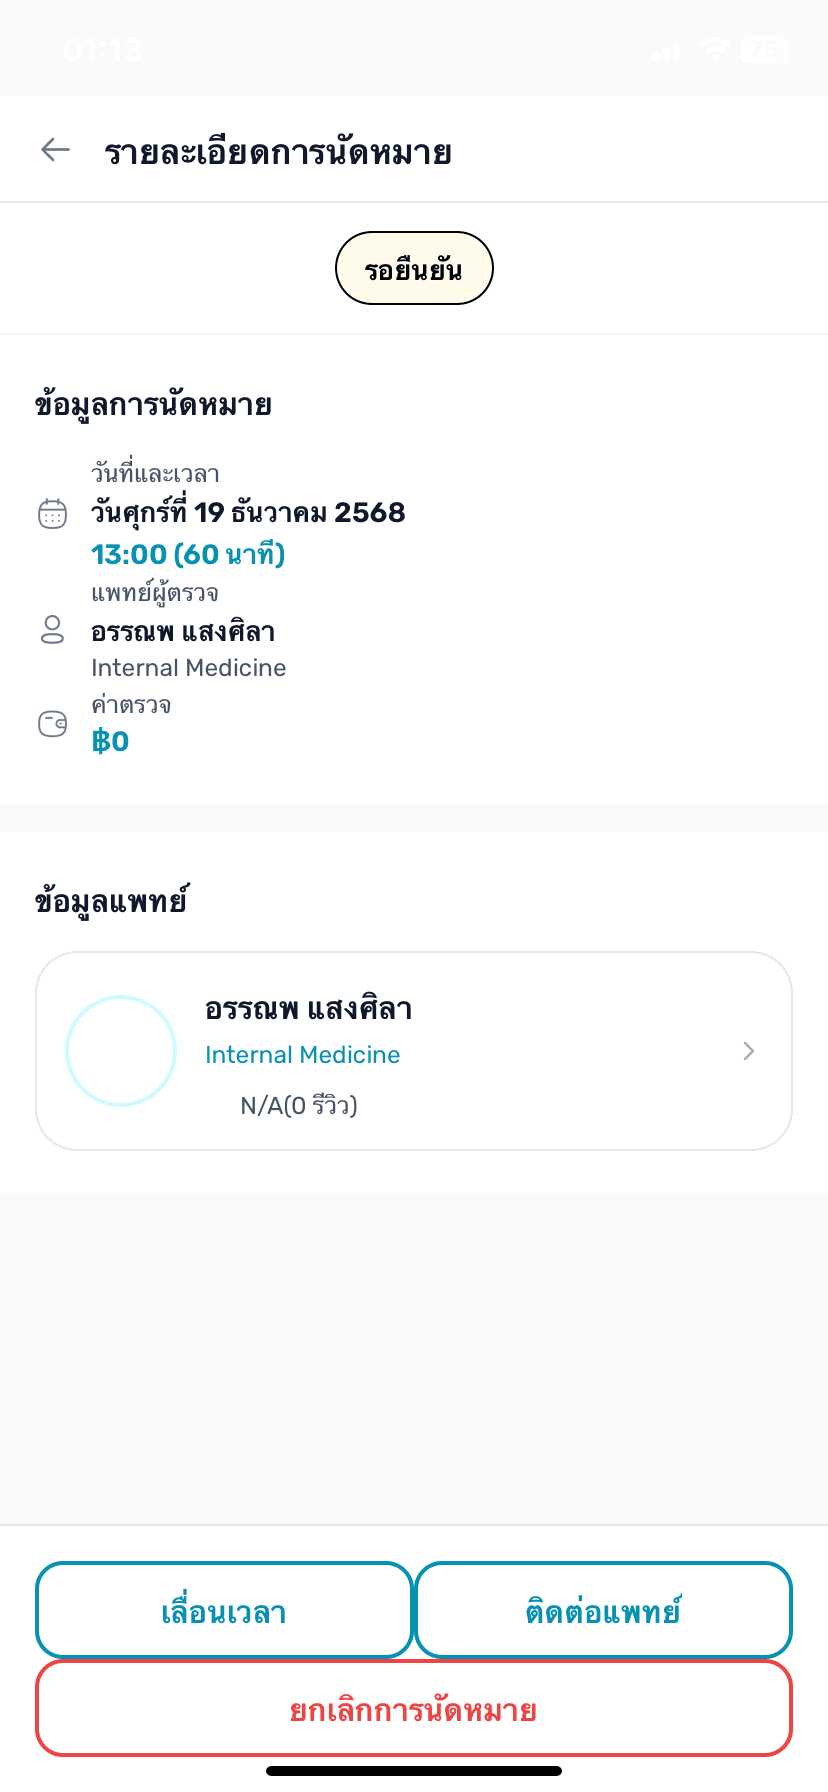Tap the Wi-Fi icon in status bar

[715, 48]
